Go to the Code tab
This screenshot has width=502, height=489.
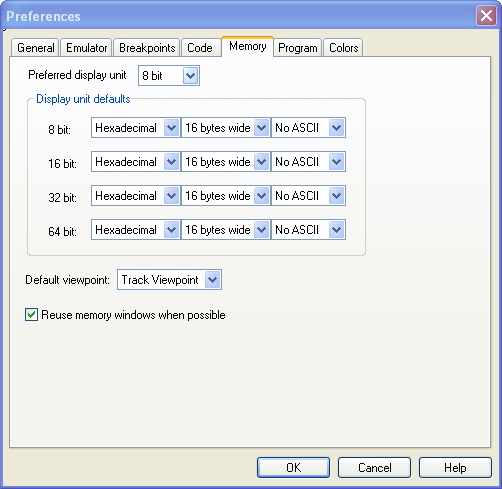click(x=200, y=48)
